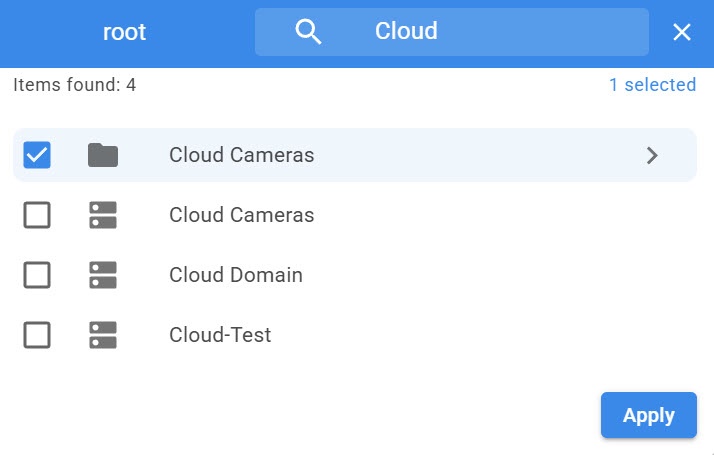
Task: Select the Cloud Domain item label
Action: 236,275
